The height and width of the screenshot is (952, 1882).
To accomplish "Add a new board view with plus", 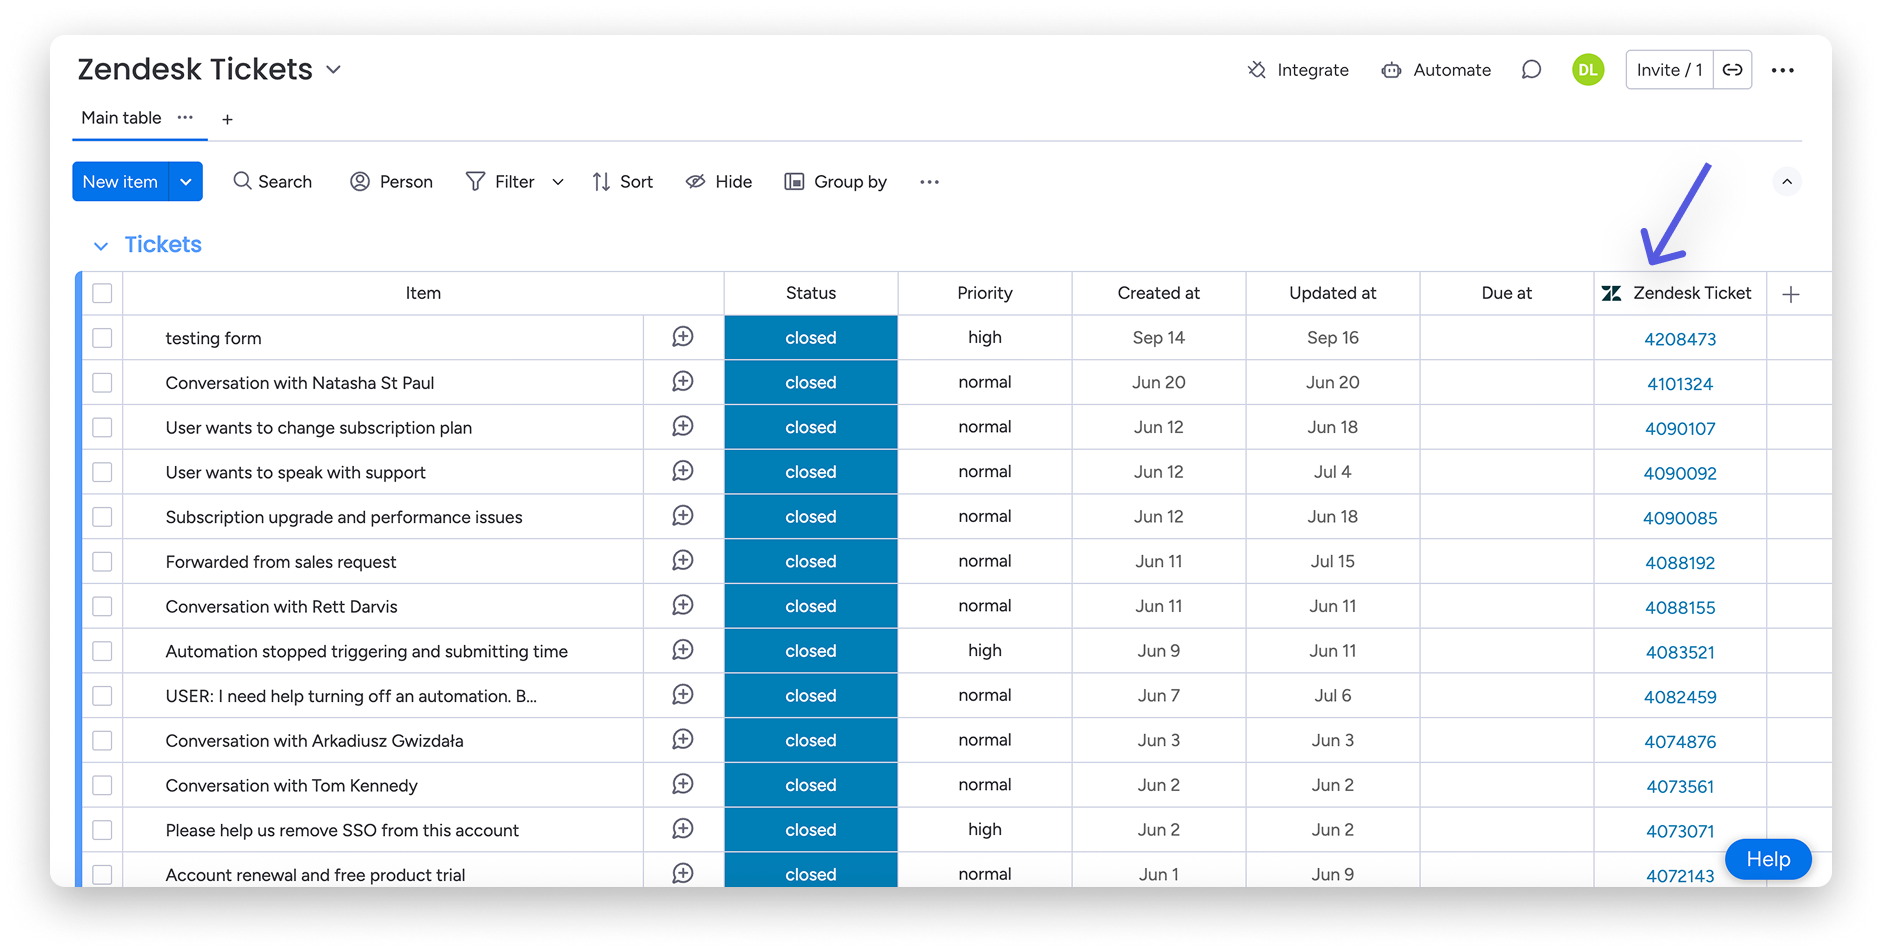I will tap(228, 119).
